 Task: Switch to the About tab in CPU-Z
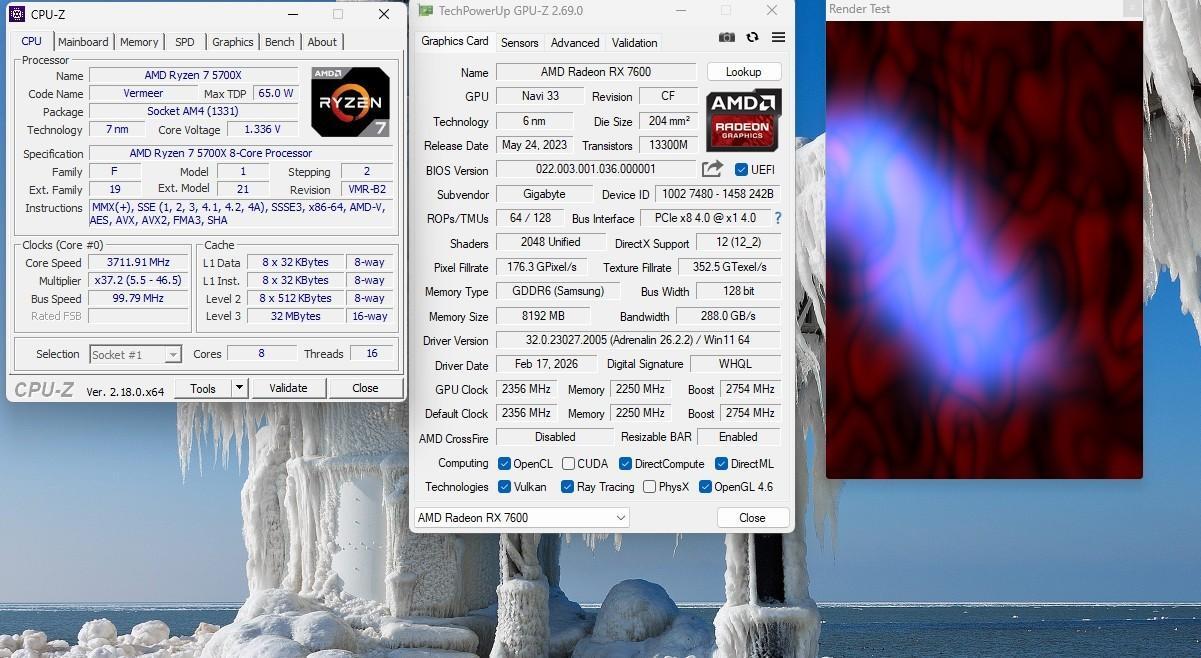click(x=322, y=42)
